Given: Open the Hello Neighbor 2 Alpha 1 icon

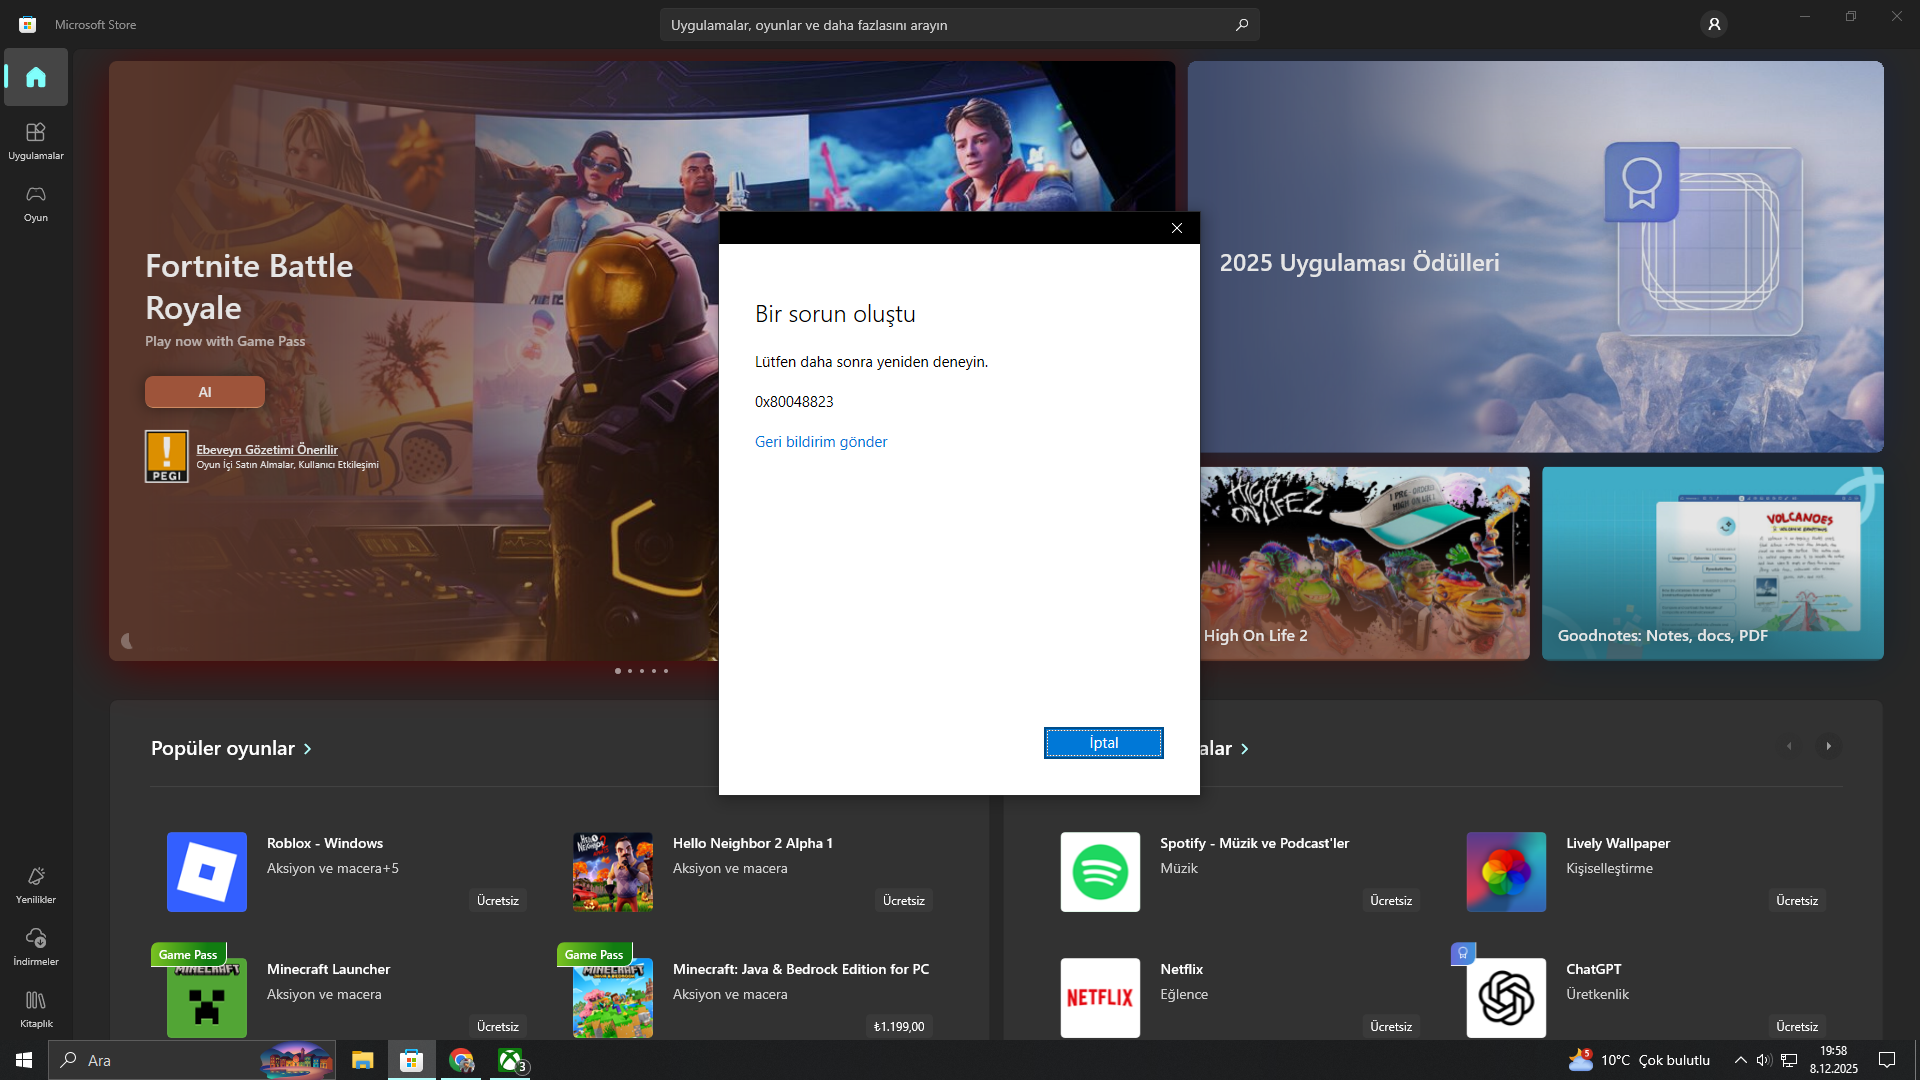Looking at the screenshot, I should click(613, 872).
